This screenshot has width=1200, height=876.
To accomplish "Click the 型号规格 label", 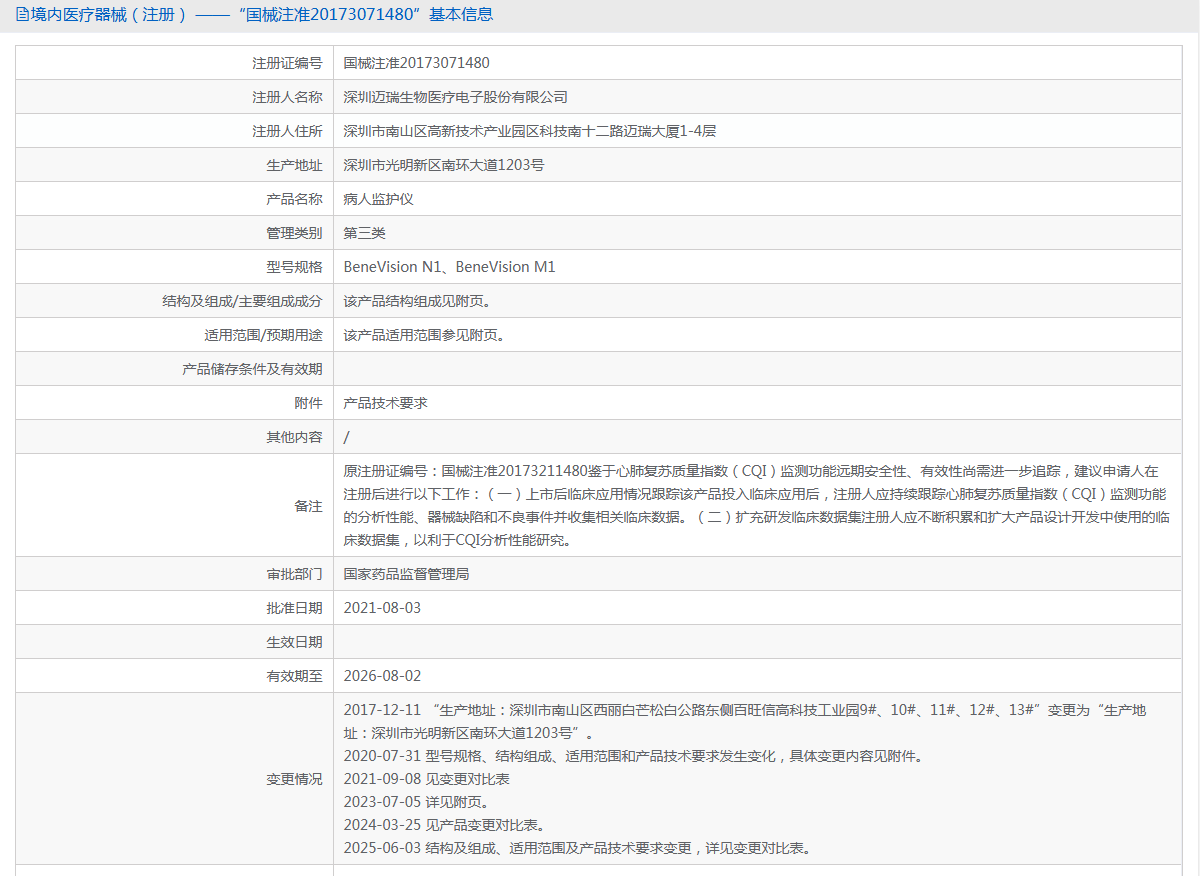I will point(294,267).
